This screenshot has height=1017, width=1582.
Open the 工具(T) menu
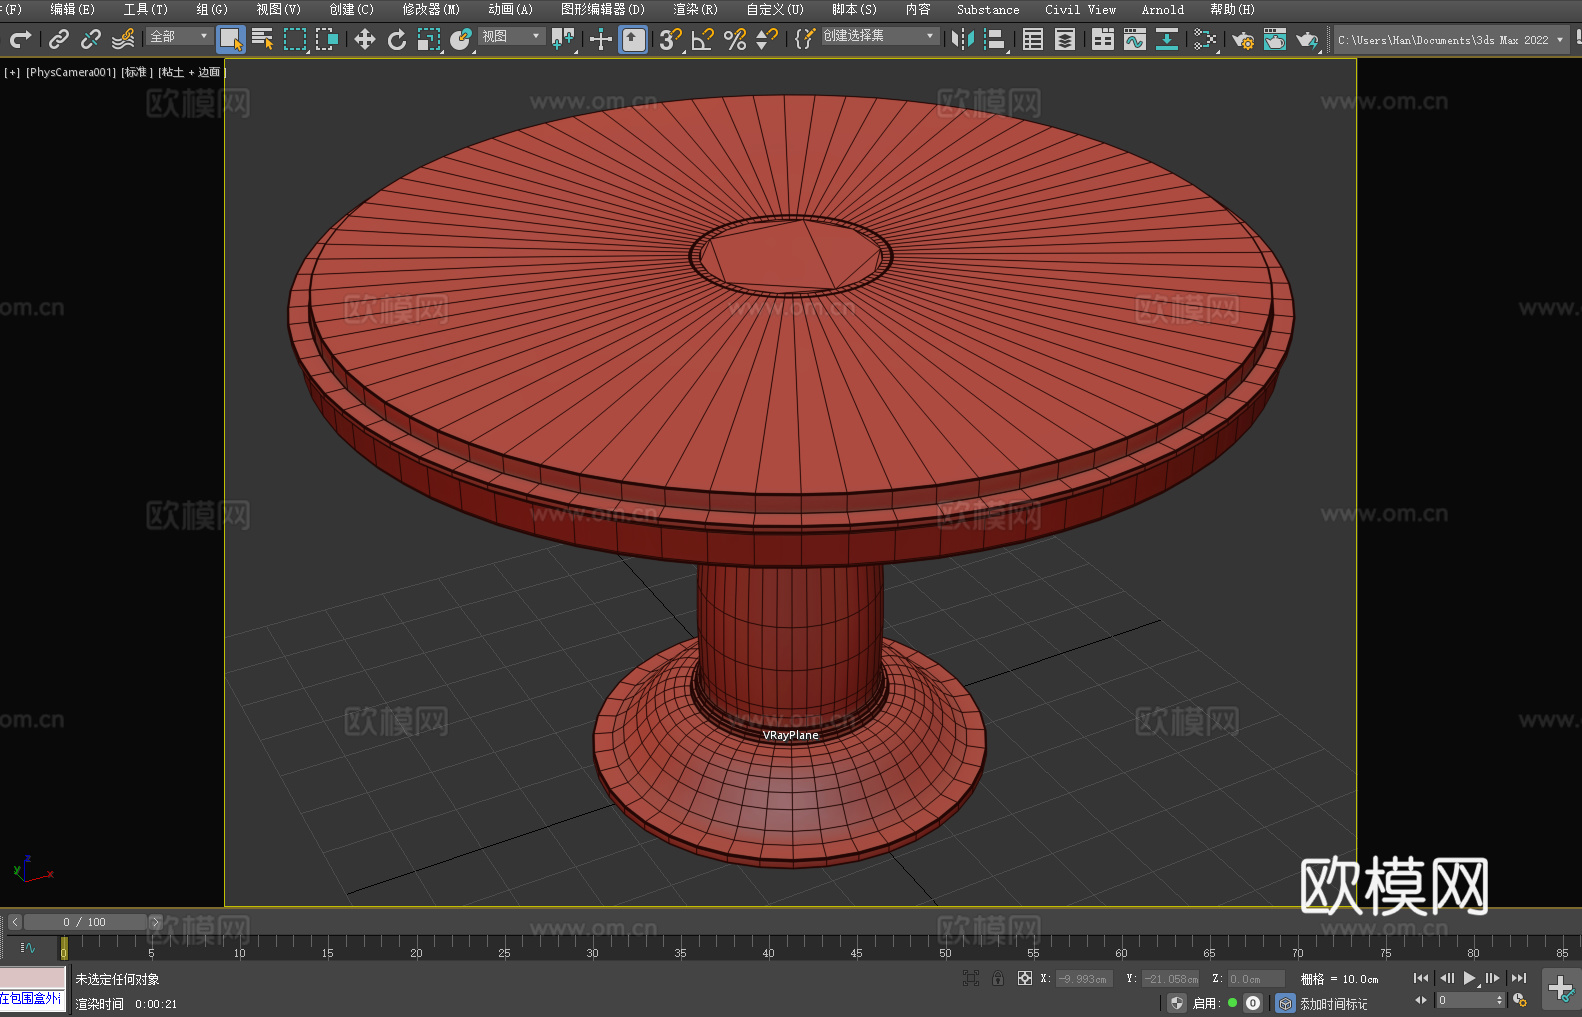pyautogui.click(x=146, y=9)
